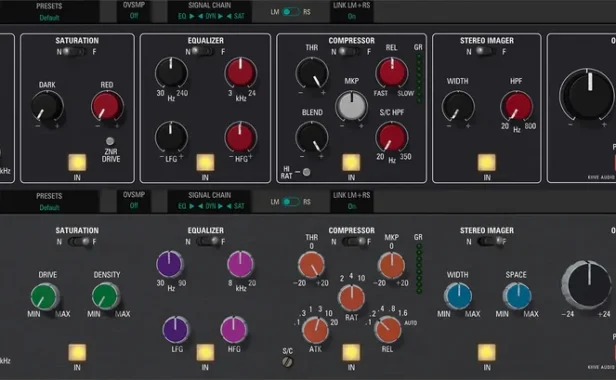Click the DARK saturation knob

tap(47, 106)
